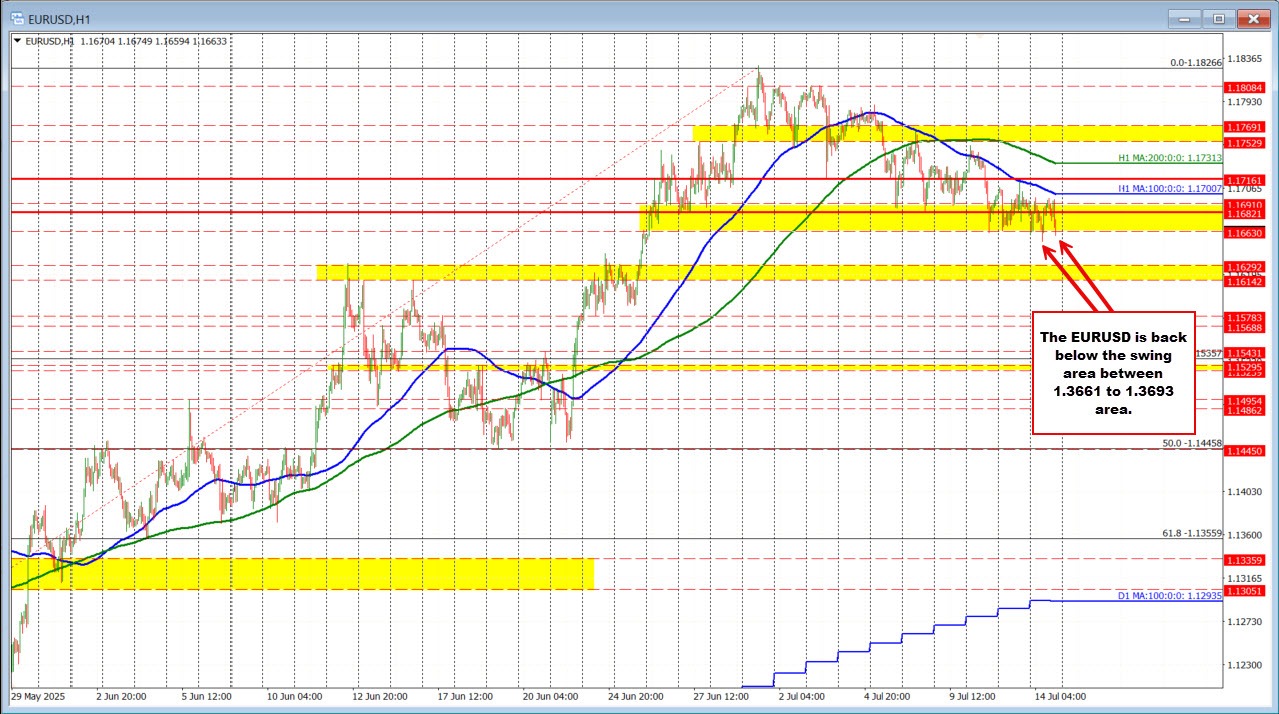This screenshot has width=1279, height=714.
Task: Click the red 1.13359 price tag
Action: 1245,560
